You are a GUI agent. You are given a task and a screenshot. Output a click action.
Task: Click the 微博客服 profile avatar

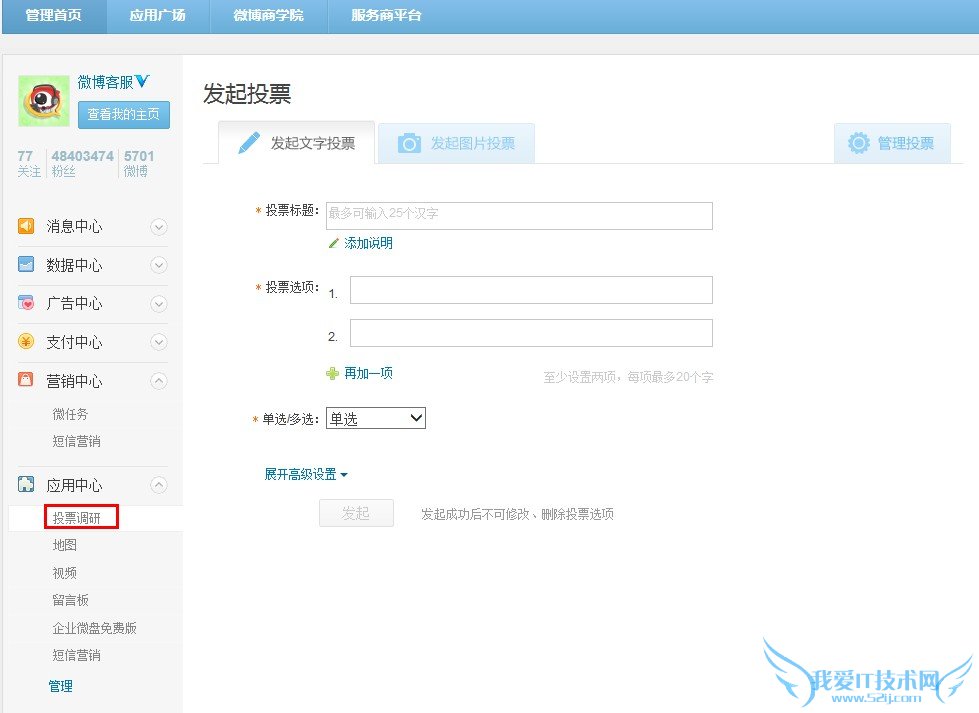44,101
